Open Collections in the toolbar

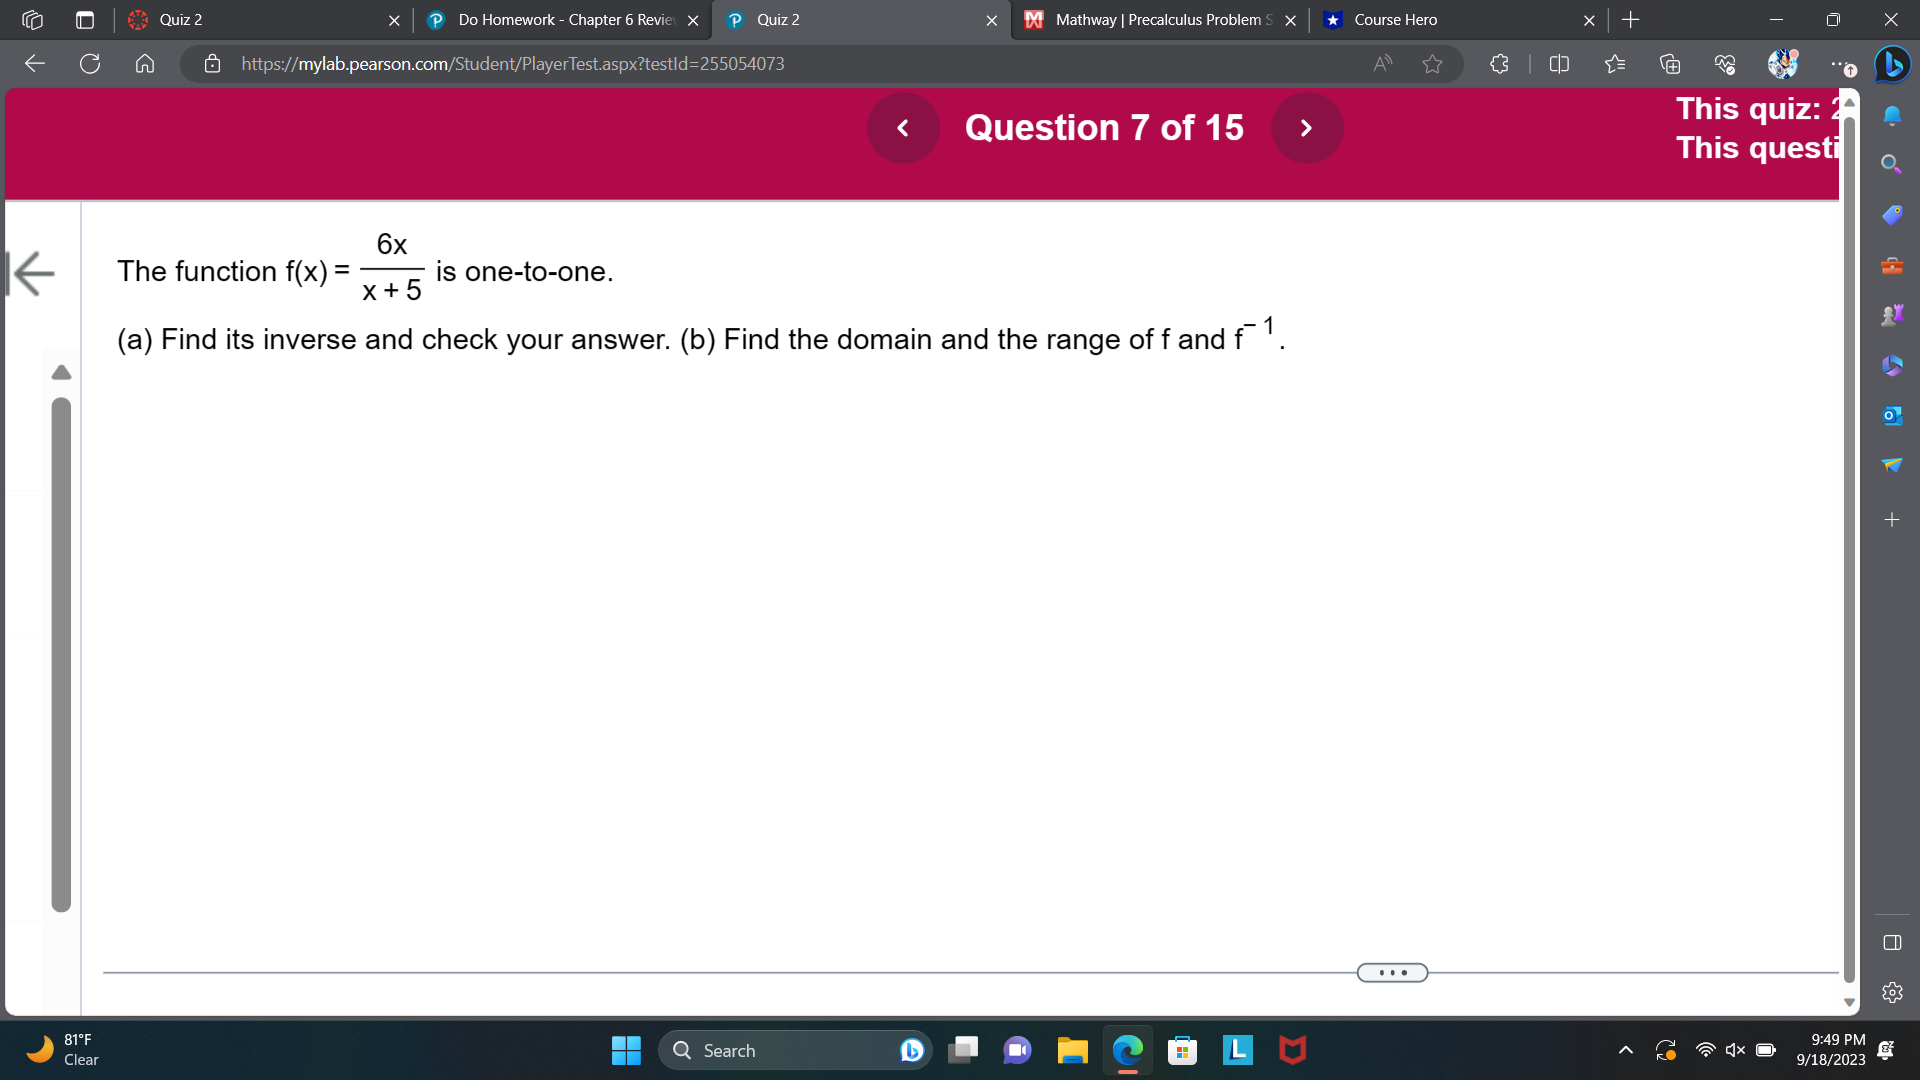(x=1668, y=63)
